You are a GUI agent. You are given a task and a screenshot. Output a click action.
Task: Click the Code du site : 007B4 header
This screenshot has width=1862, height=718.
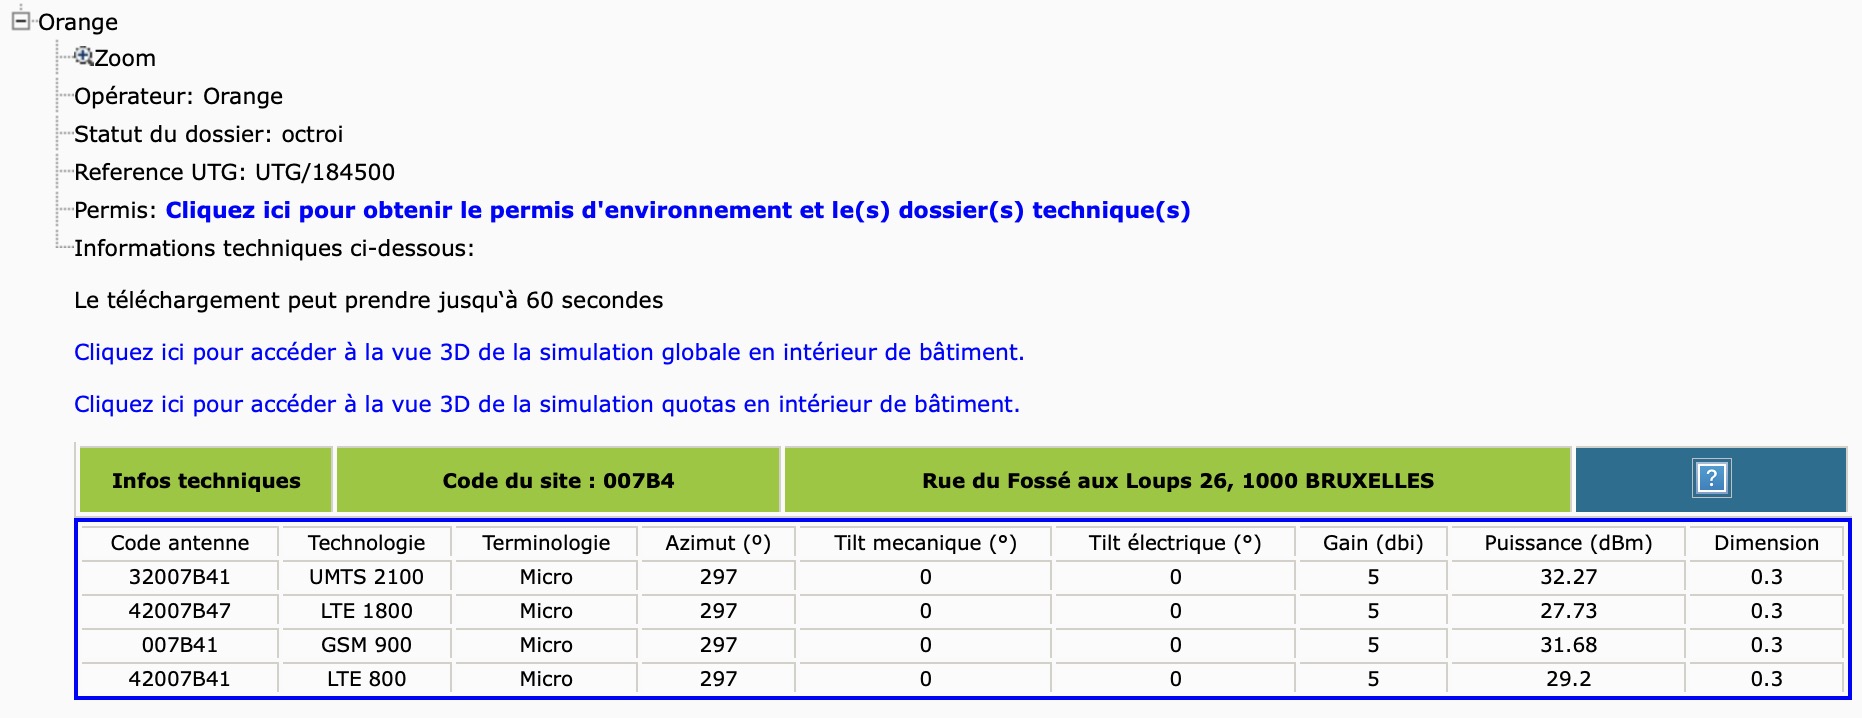tap(558, 480)
